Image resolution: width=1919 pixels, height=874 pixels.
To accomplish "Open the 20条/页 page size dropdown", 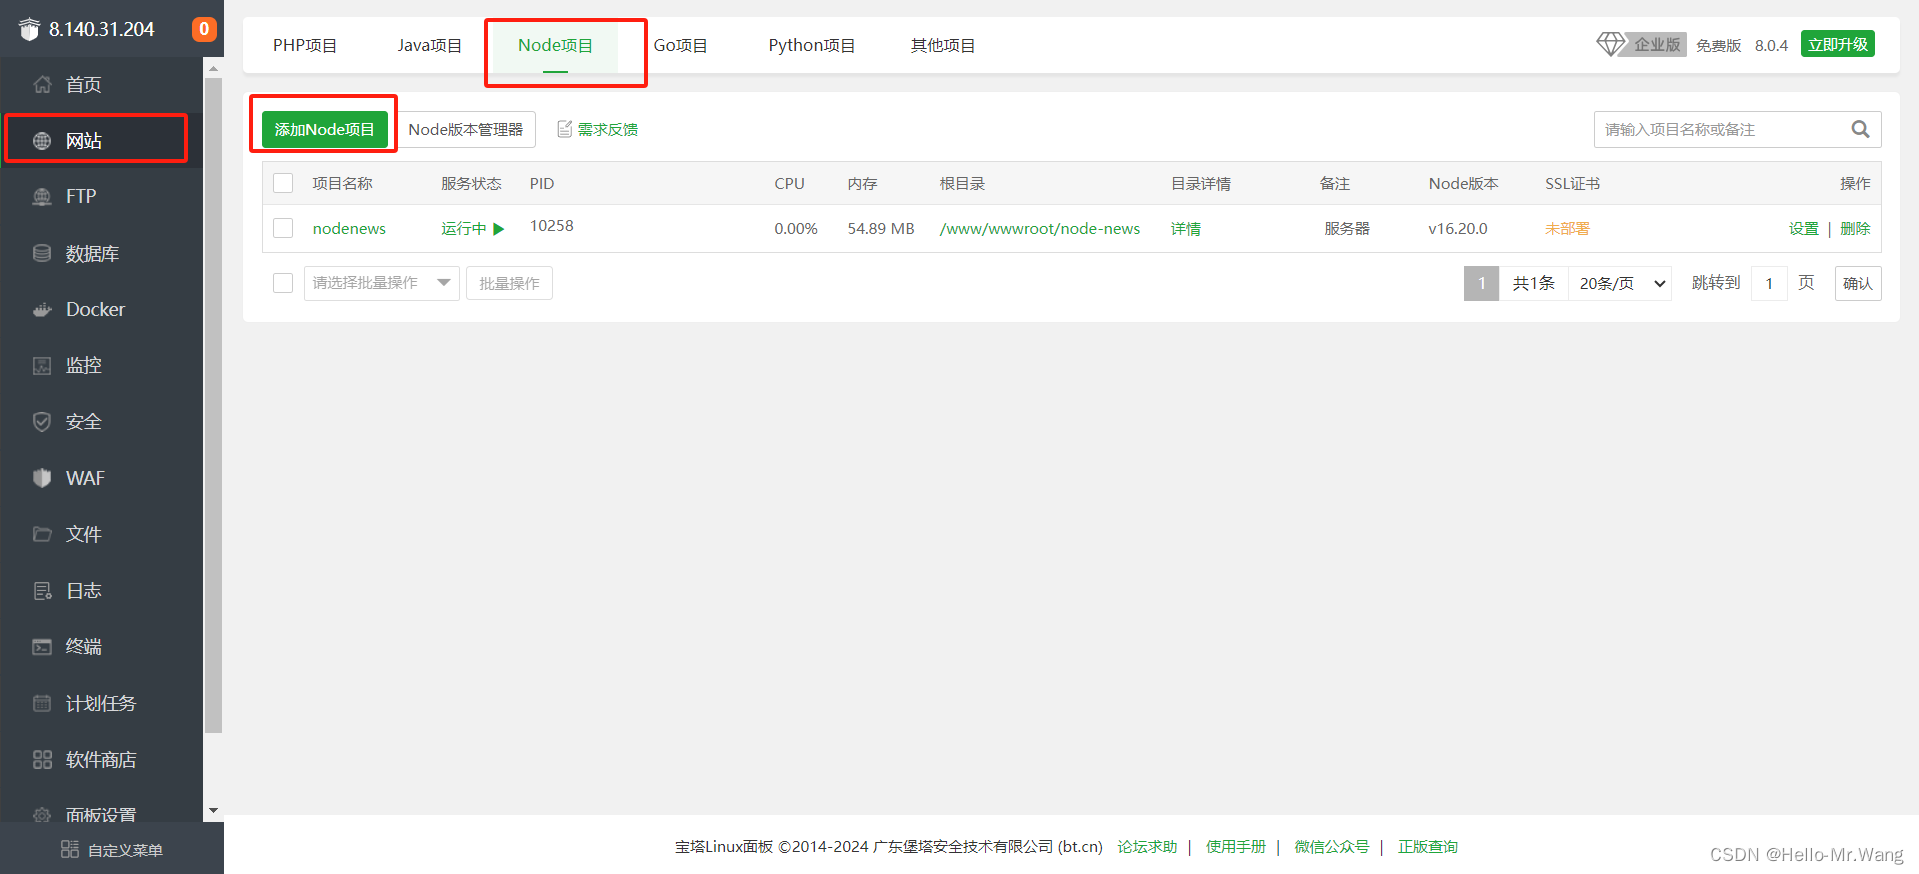I will (1620, 283).
